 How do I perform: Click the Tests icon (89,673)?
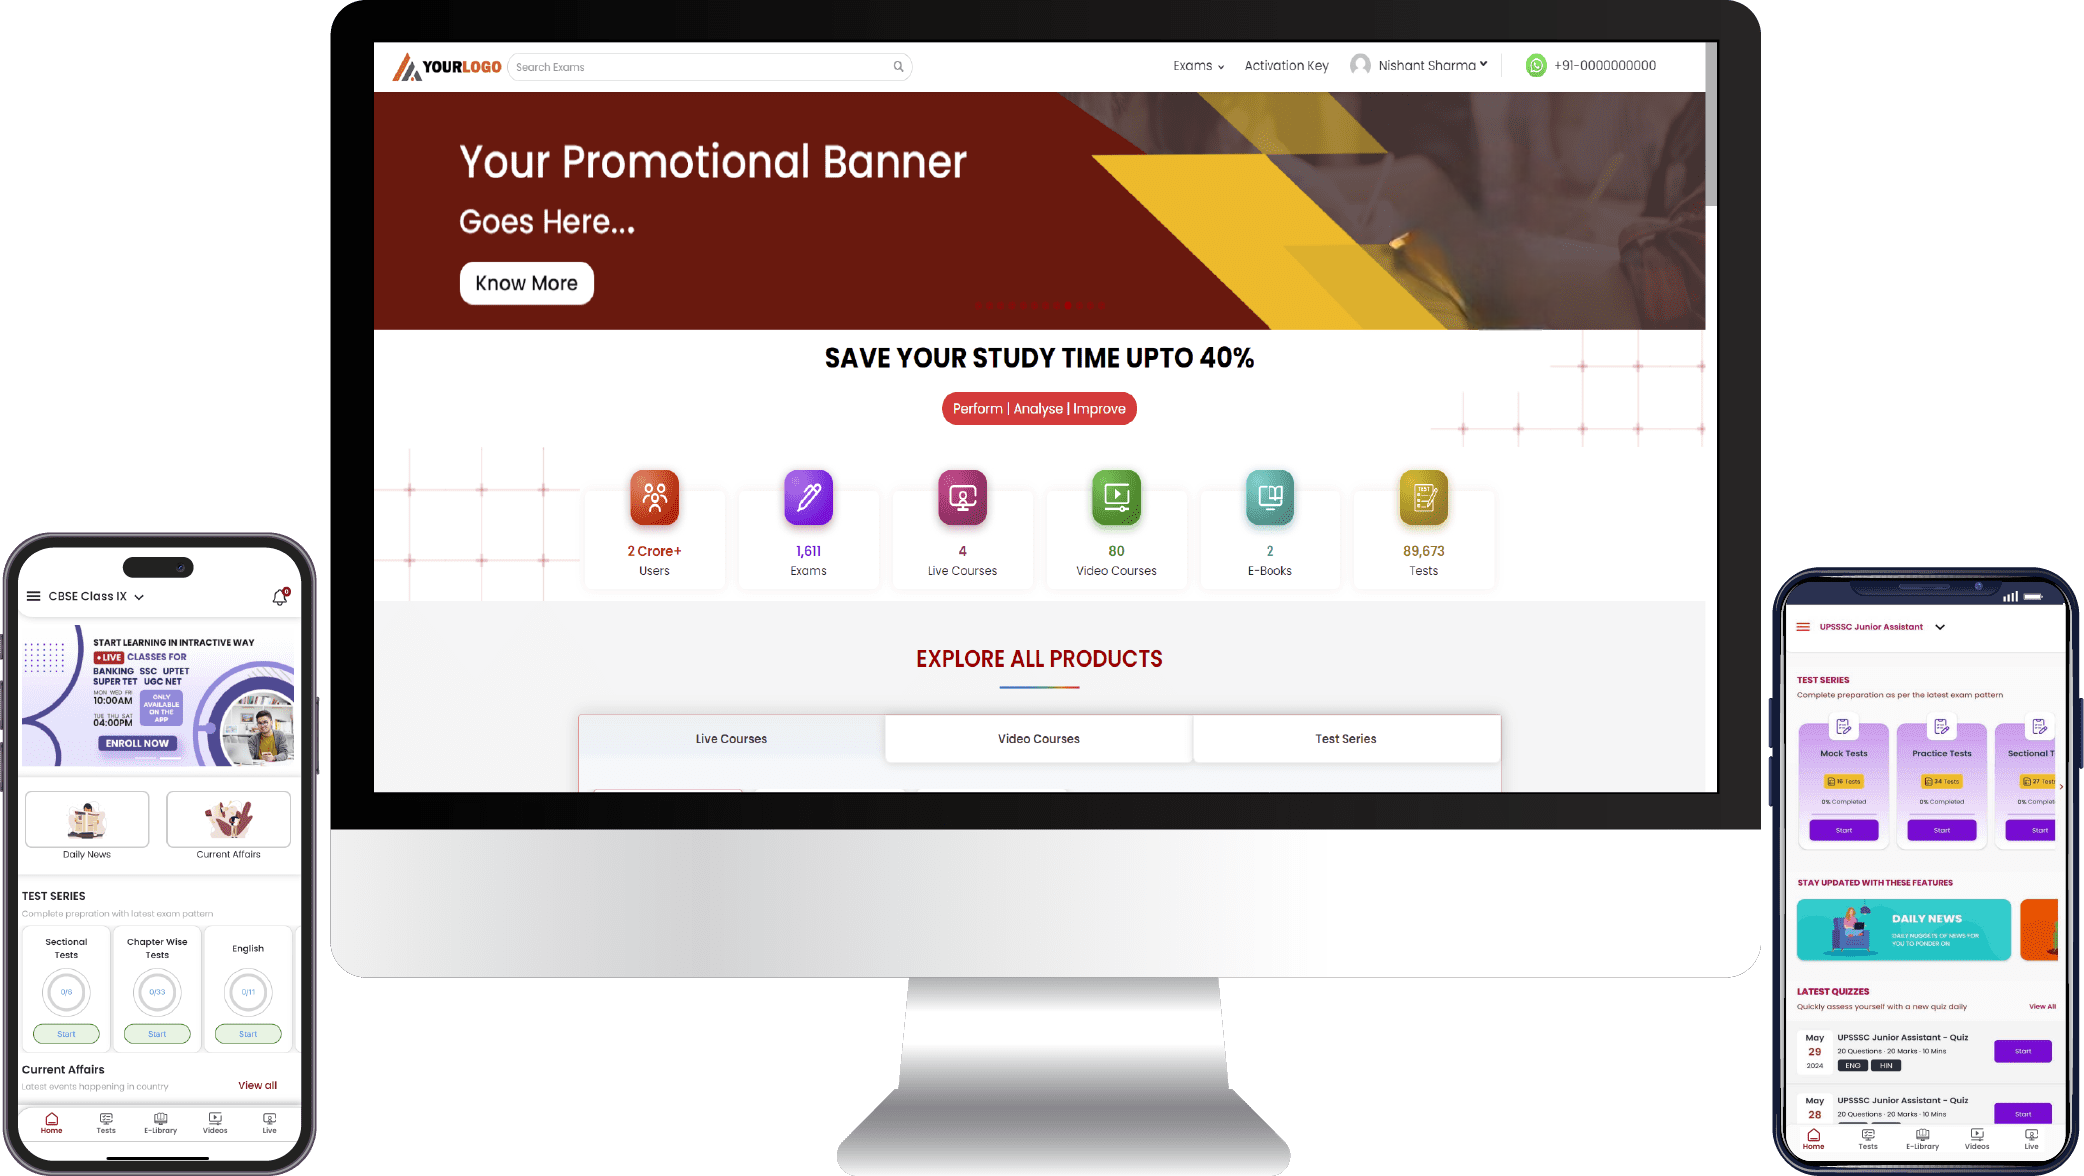coord(1424,496)
